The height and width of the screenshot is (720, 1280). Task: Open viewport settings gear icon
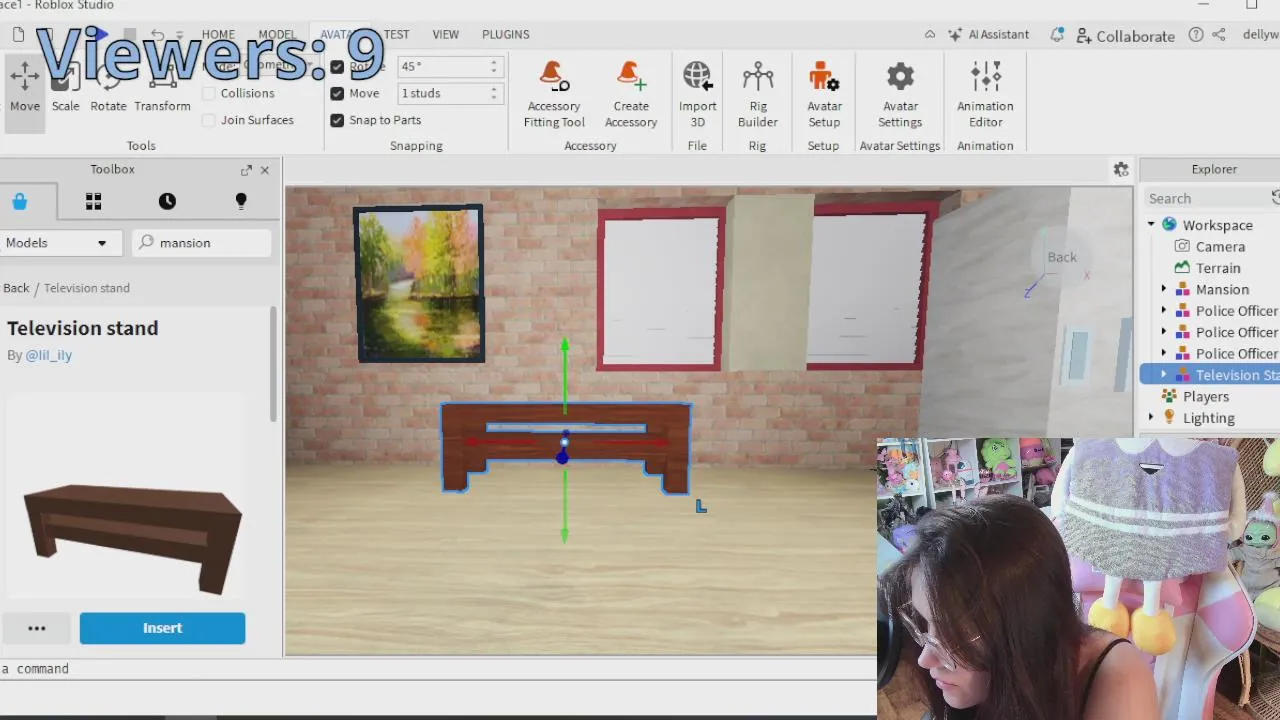coord(1121,170)
